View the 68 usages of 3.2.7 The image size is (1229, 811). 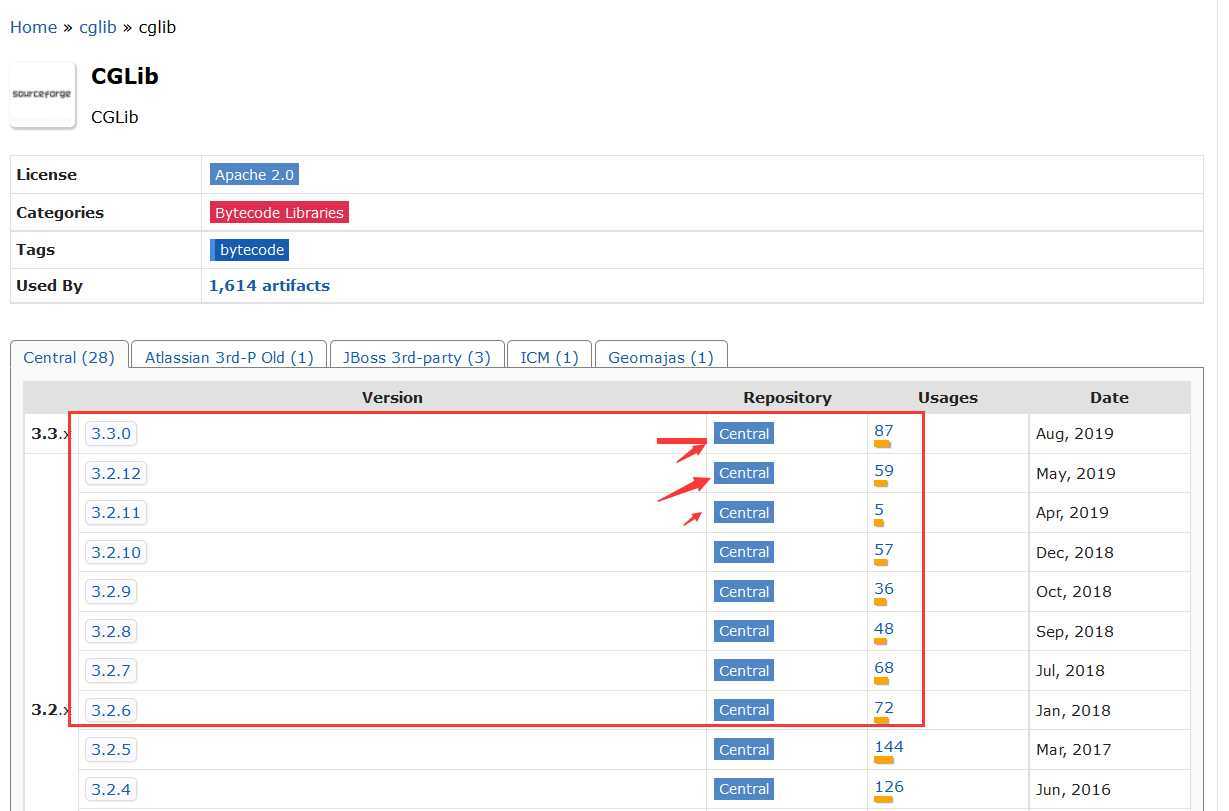pyautogui.click(x=883, y=668)
